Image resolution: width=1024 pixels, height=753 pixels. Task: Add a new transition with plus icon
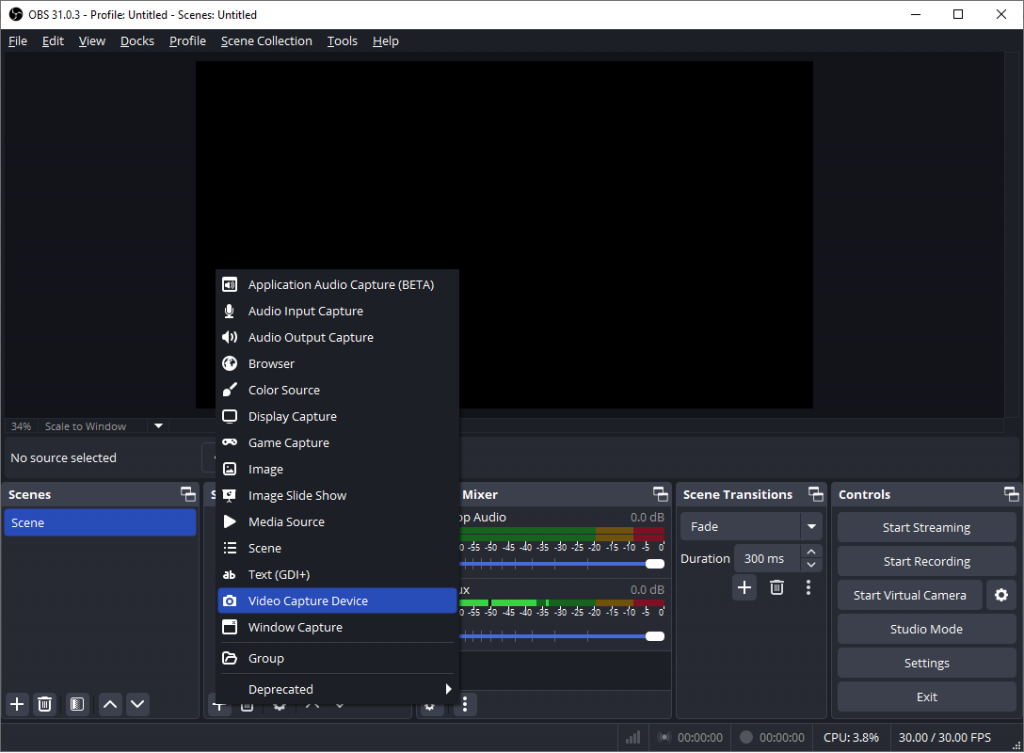pos(744,587)
